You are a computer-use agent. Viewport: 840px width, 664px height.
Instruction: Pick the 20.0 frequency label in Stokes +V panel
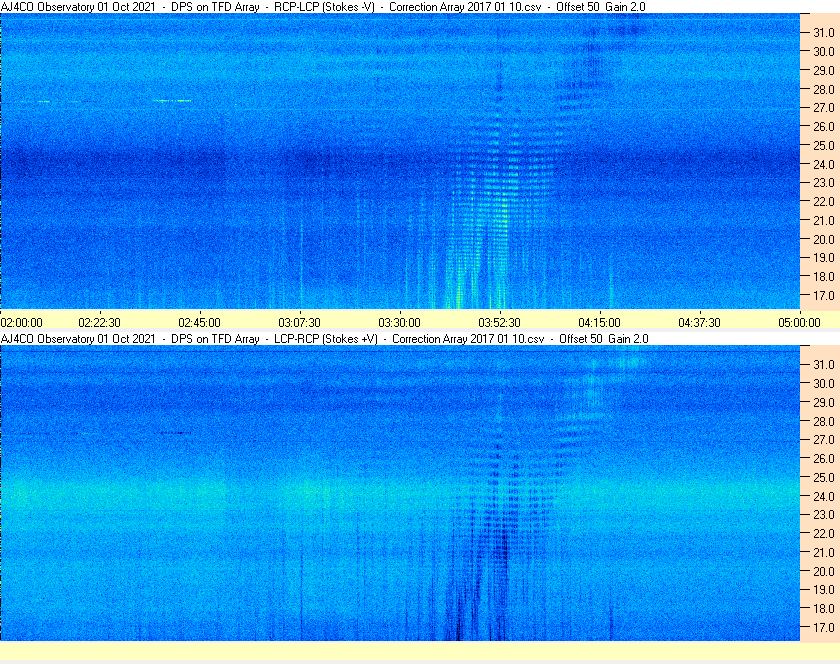(x=824, y=571)
